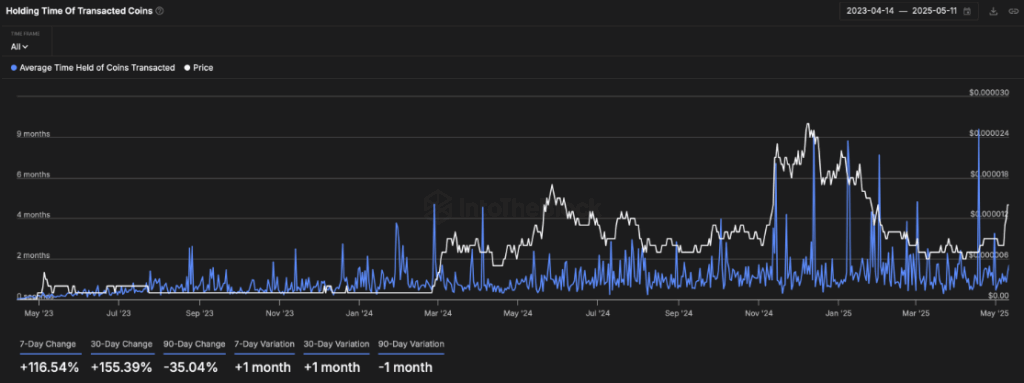Screen dimensions: 1024x383
Task: Copy the chart link icon
Action: (1013, 11)
